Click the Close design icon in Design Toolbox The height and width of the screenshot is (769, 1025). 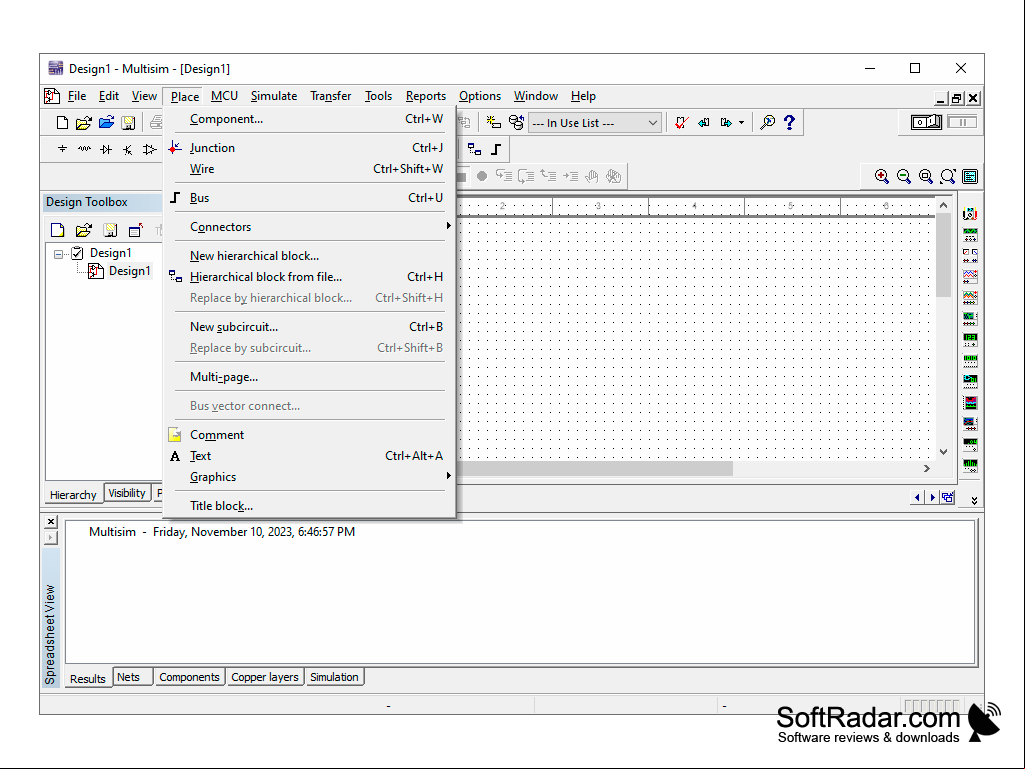pos(135,230)
